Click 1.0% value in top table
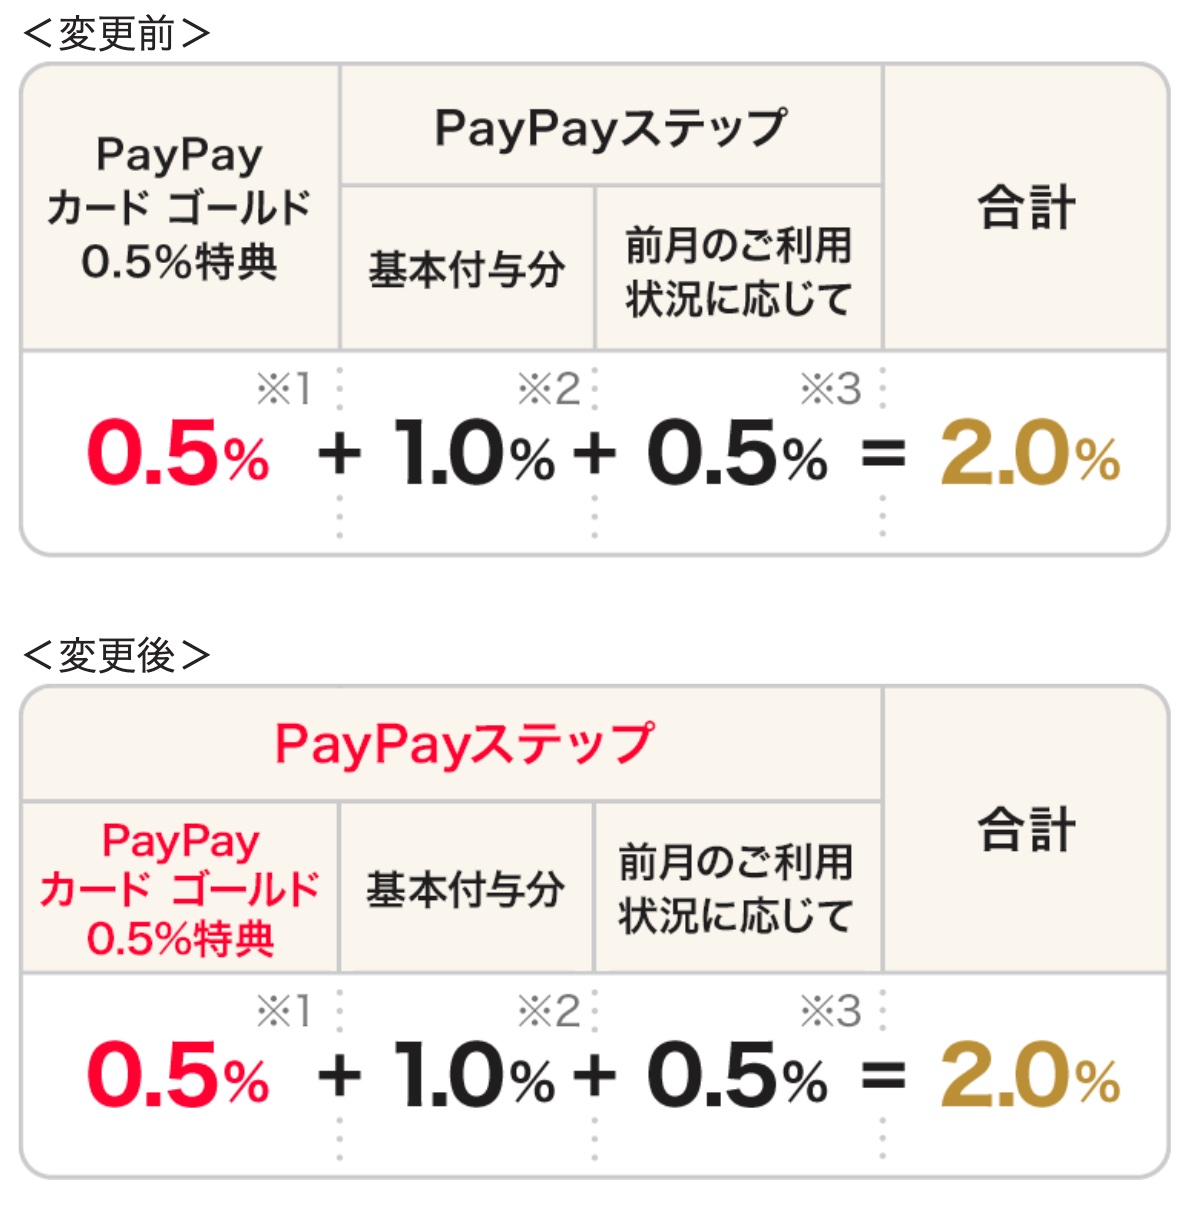 [x=474, y=454]
